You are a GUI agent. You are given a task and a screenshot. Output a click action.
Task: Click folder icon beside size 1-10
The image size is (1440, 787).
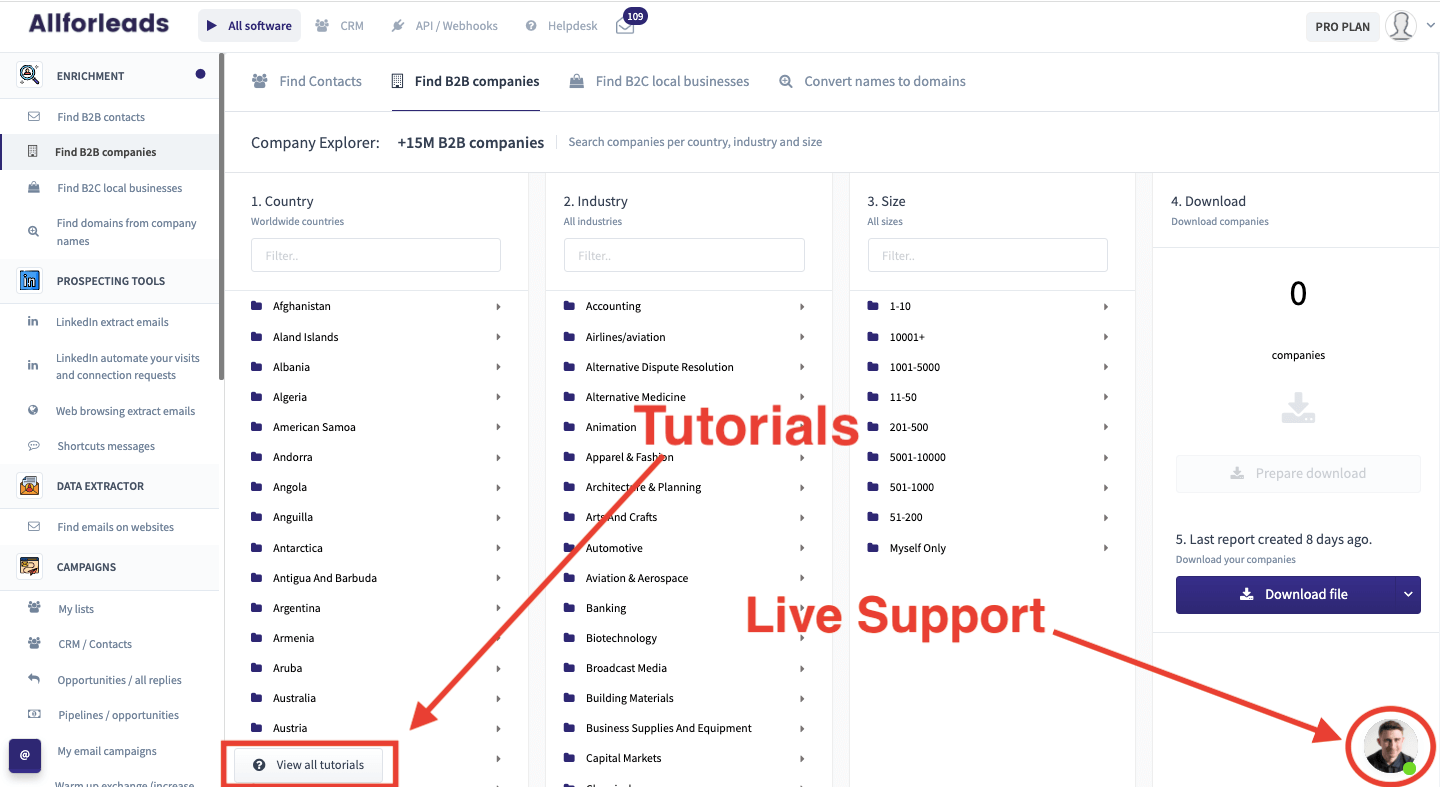(873, 306)
